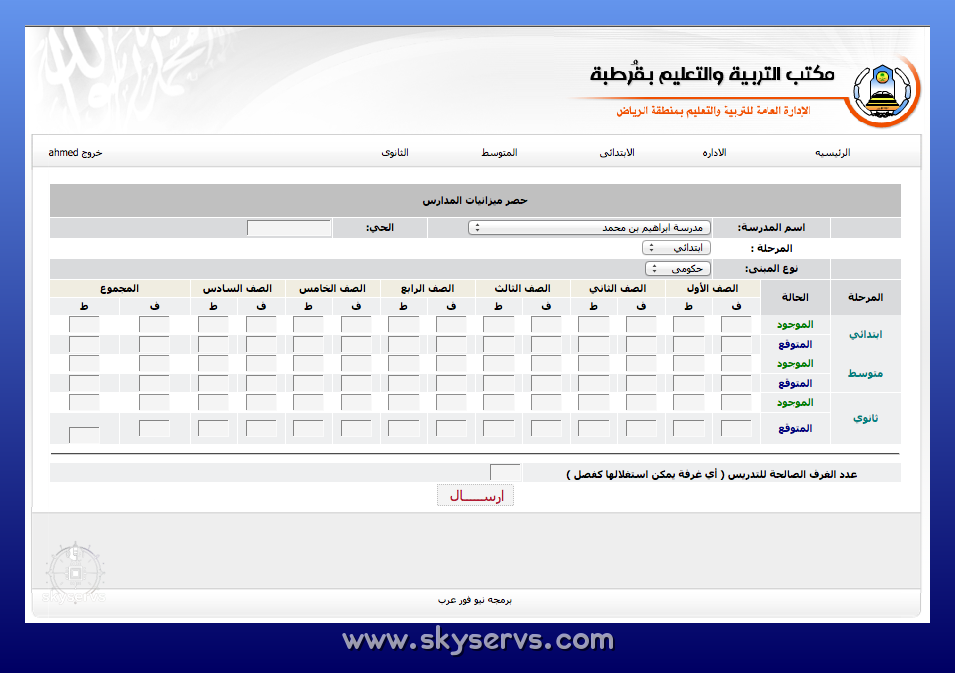Click the برمجه نيو فور عرب footer link

(x=475, y=601)
